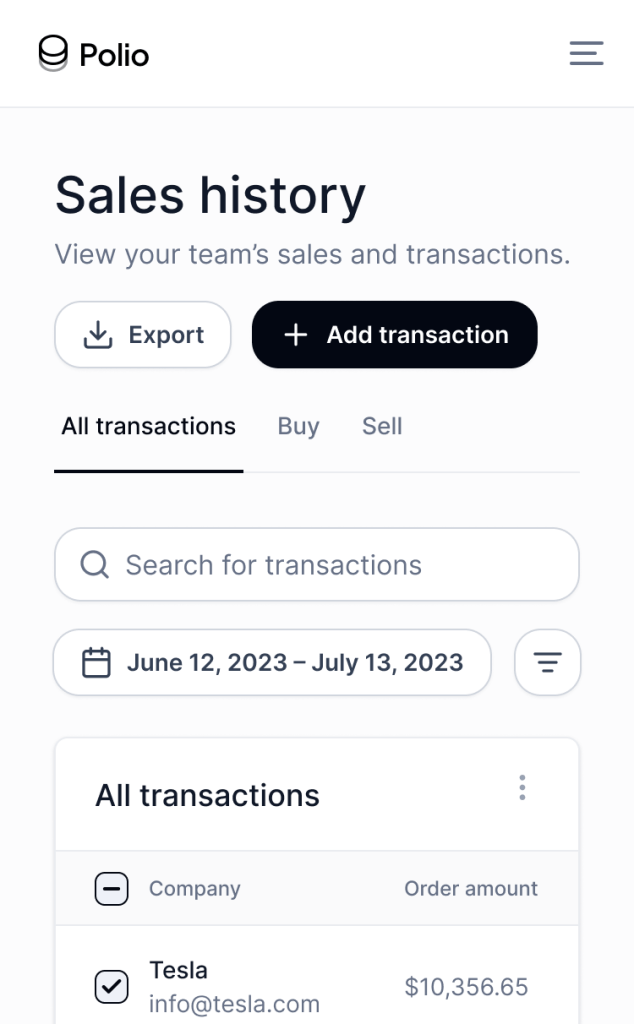Click the calendar icon in date picker
Screen dimensions: 634x1024
pos(96,662)
